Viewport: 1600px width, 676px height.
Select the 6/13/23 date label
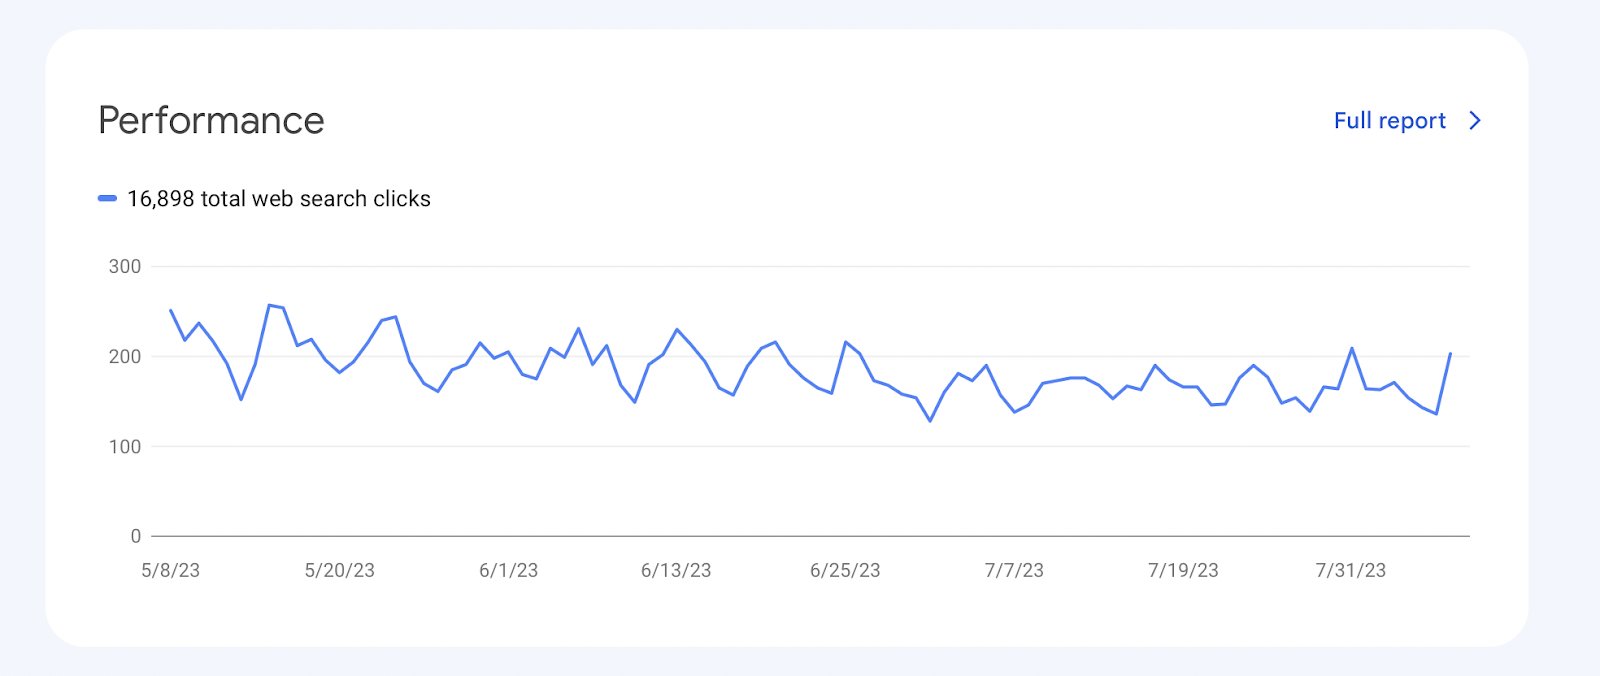[x=677, y=570]
